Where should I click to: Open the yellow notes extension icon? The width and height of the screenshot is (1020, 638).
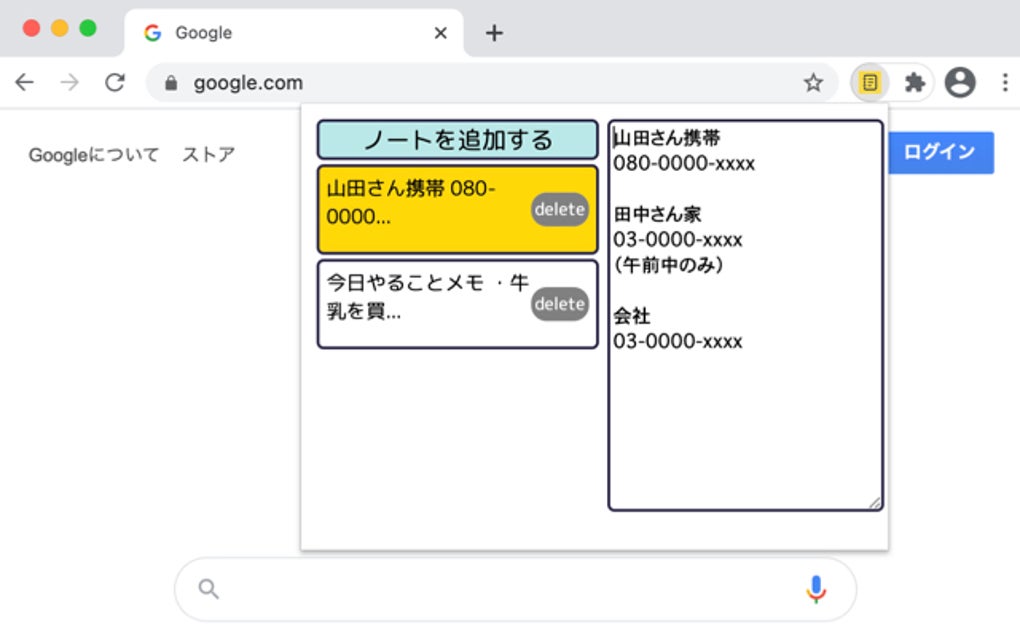(x=870, y=83)
